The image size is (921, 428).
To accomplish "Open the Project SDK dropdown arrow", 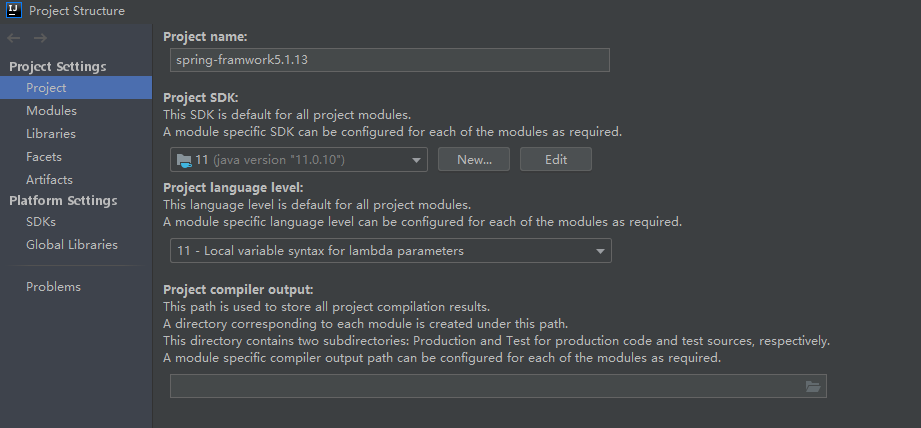I will click(416, 160).
